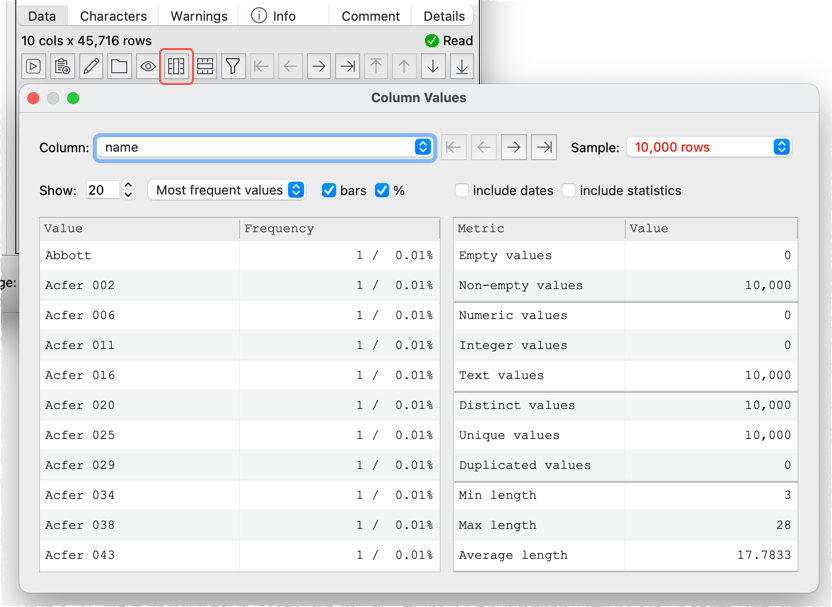The image size is (832, 607).
Task: Jump to last column in Column Values dialog
Action: pyautogui.click(x=544, y=147)
